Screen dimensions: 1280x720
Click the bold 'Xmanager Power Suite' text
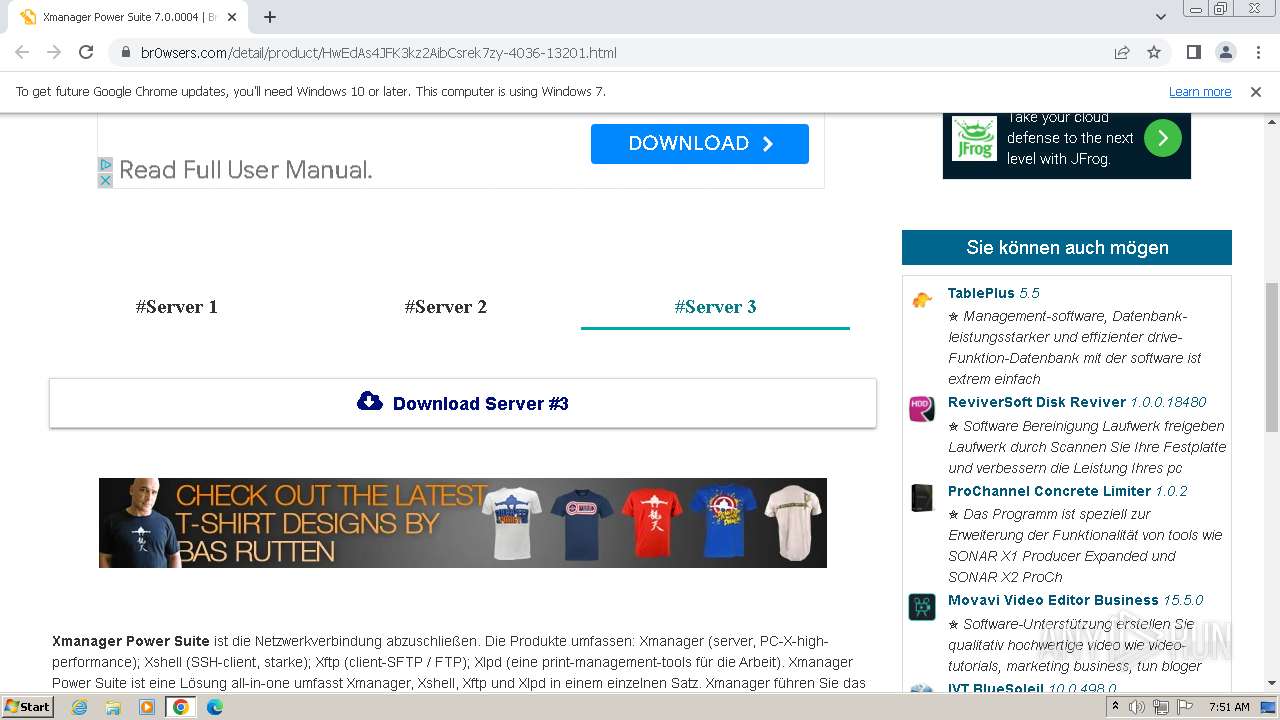131,641
